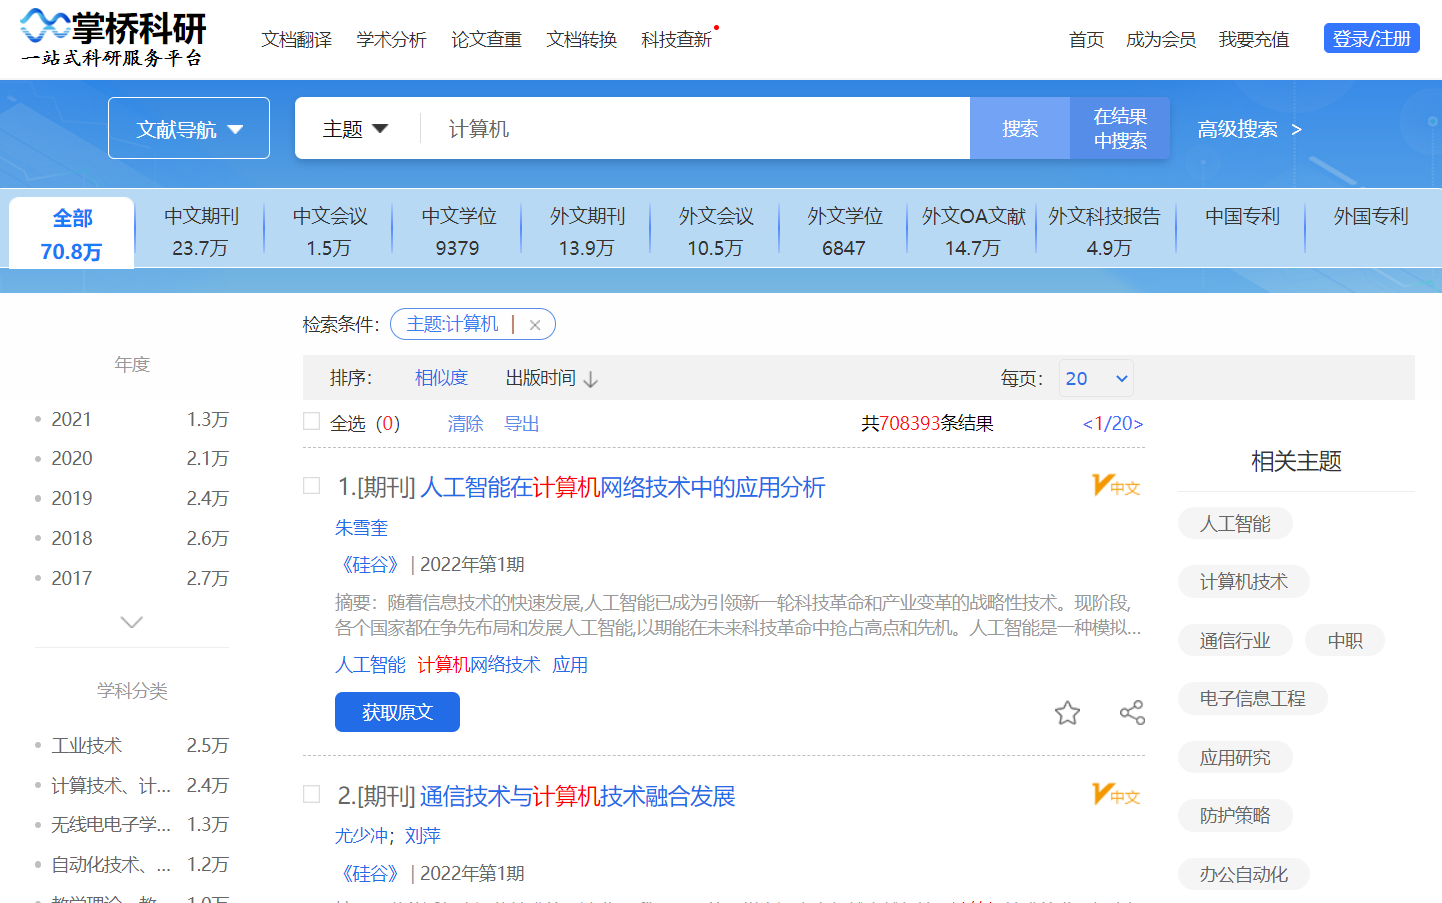Select related topic 电子信息工程 tag
This screenshot has height=903, width=1442.
click(x=1252, y=698)
